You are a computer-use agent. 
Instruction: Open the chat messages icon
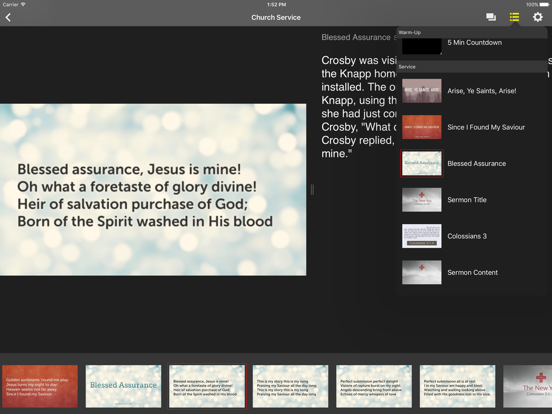(x=491, y=17)
